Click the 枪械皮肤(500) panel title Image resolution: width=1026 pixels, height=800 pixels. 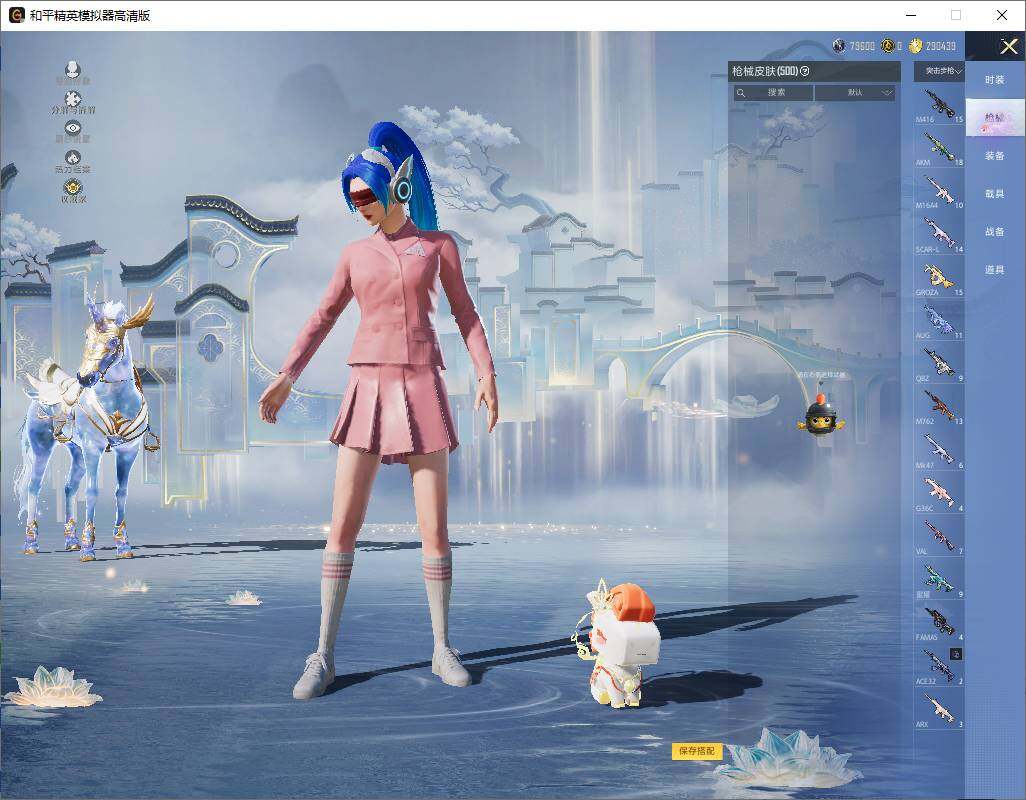tap(765, 71)
